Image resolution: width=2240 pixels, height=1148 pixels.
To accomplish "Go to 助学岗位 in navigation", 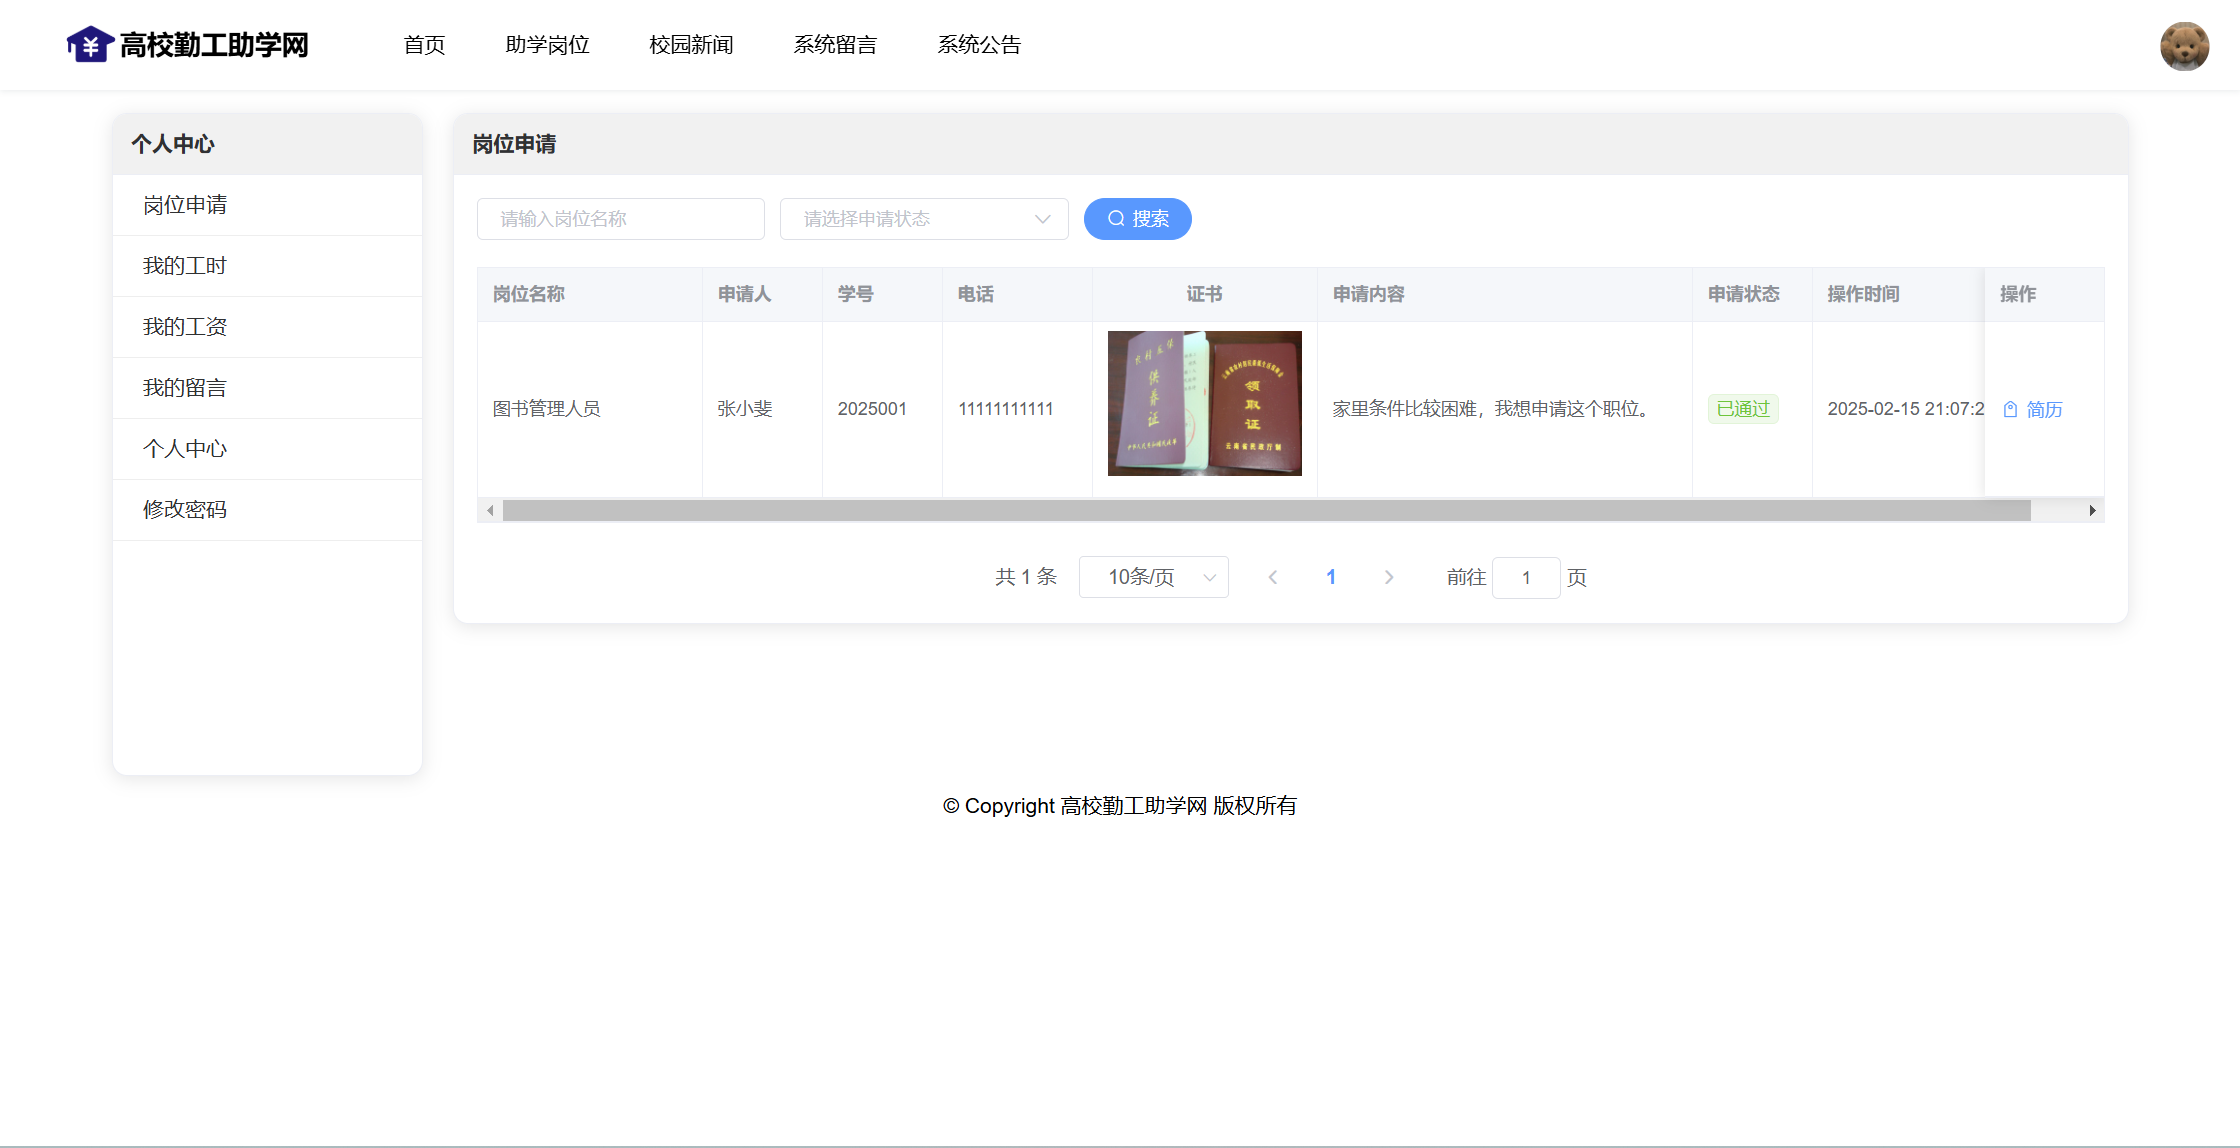I will 547,45.
